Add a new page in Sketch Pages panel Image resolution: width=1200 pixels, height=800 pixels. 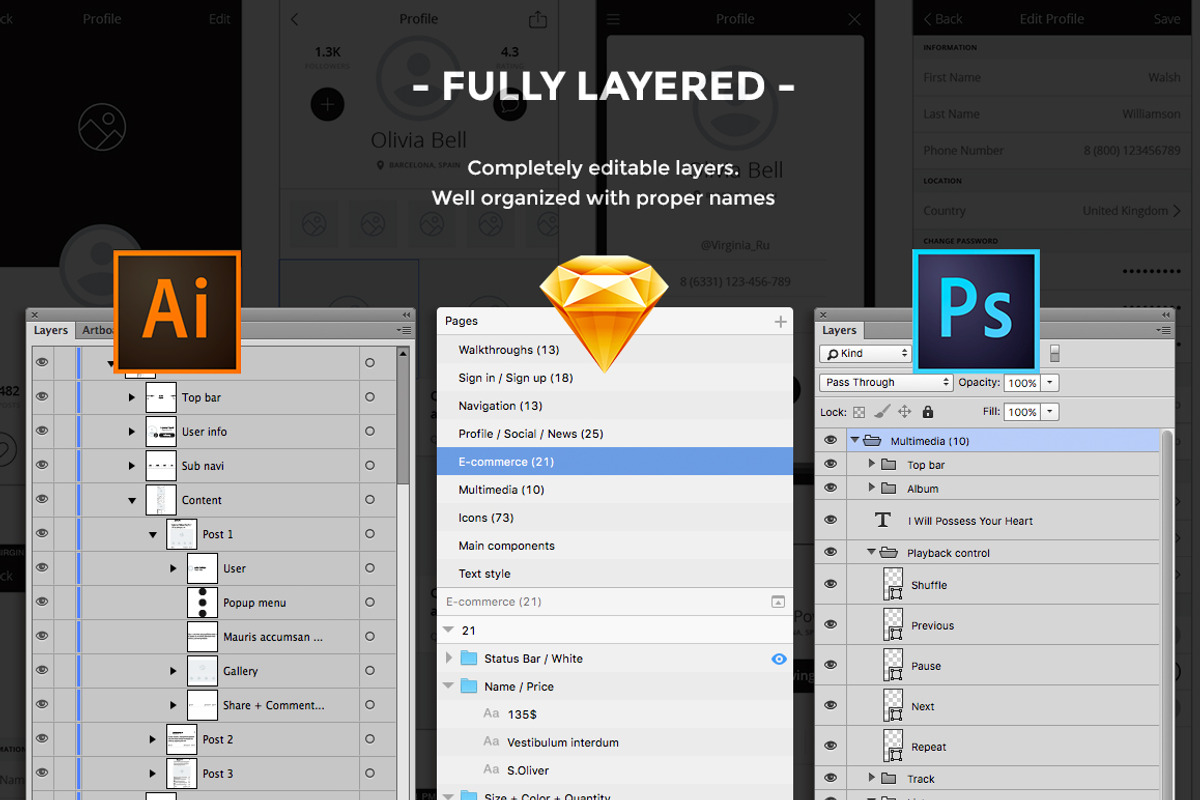[780, 321]
